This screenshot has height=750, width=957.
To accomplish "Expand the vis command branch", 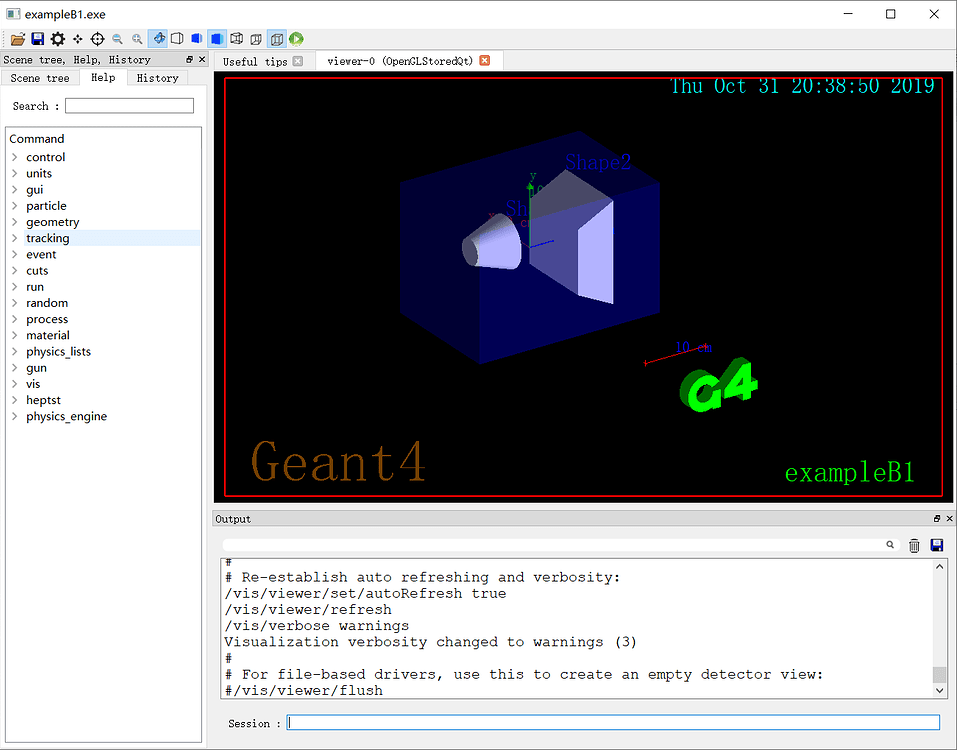I will [16, 383].
